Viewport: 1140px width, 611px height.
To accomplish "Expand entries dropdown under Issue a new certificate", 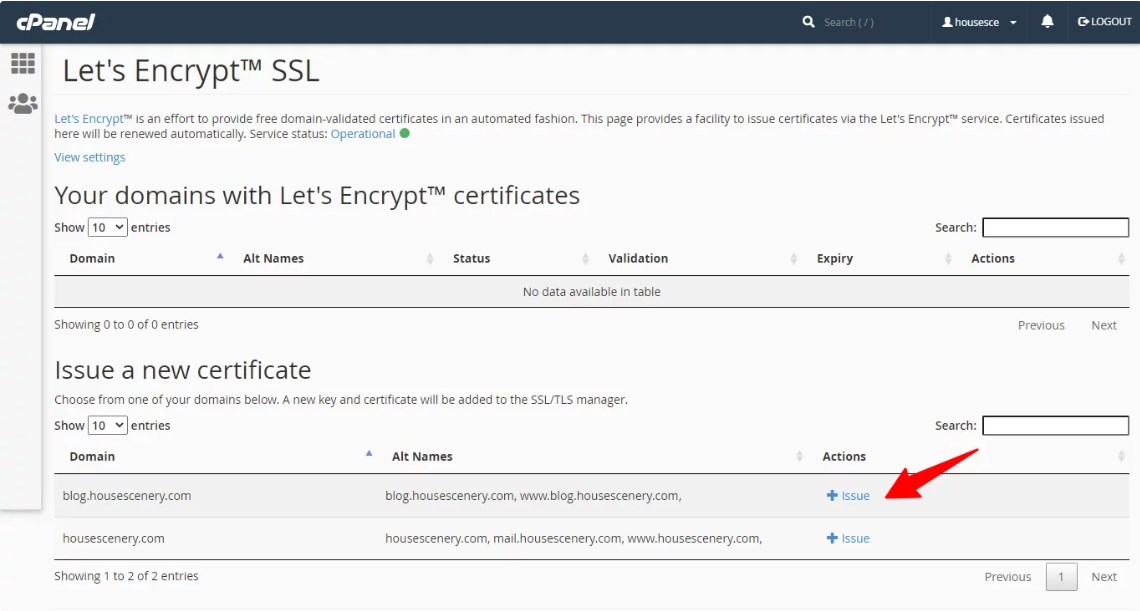I will pos(108,425).
